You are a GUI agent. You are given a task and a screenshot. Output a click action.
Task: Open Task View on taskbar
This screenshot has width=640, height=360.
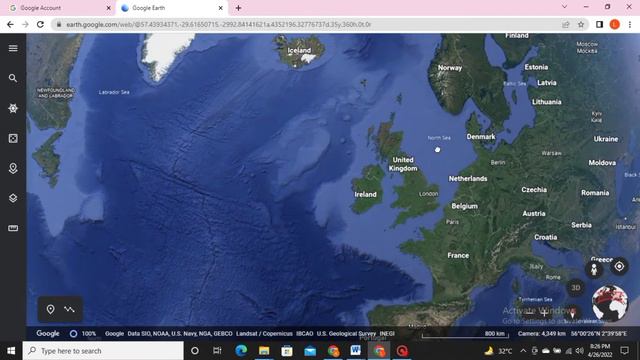tap(217, 351)
